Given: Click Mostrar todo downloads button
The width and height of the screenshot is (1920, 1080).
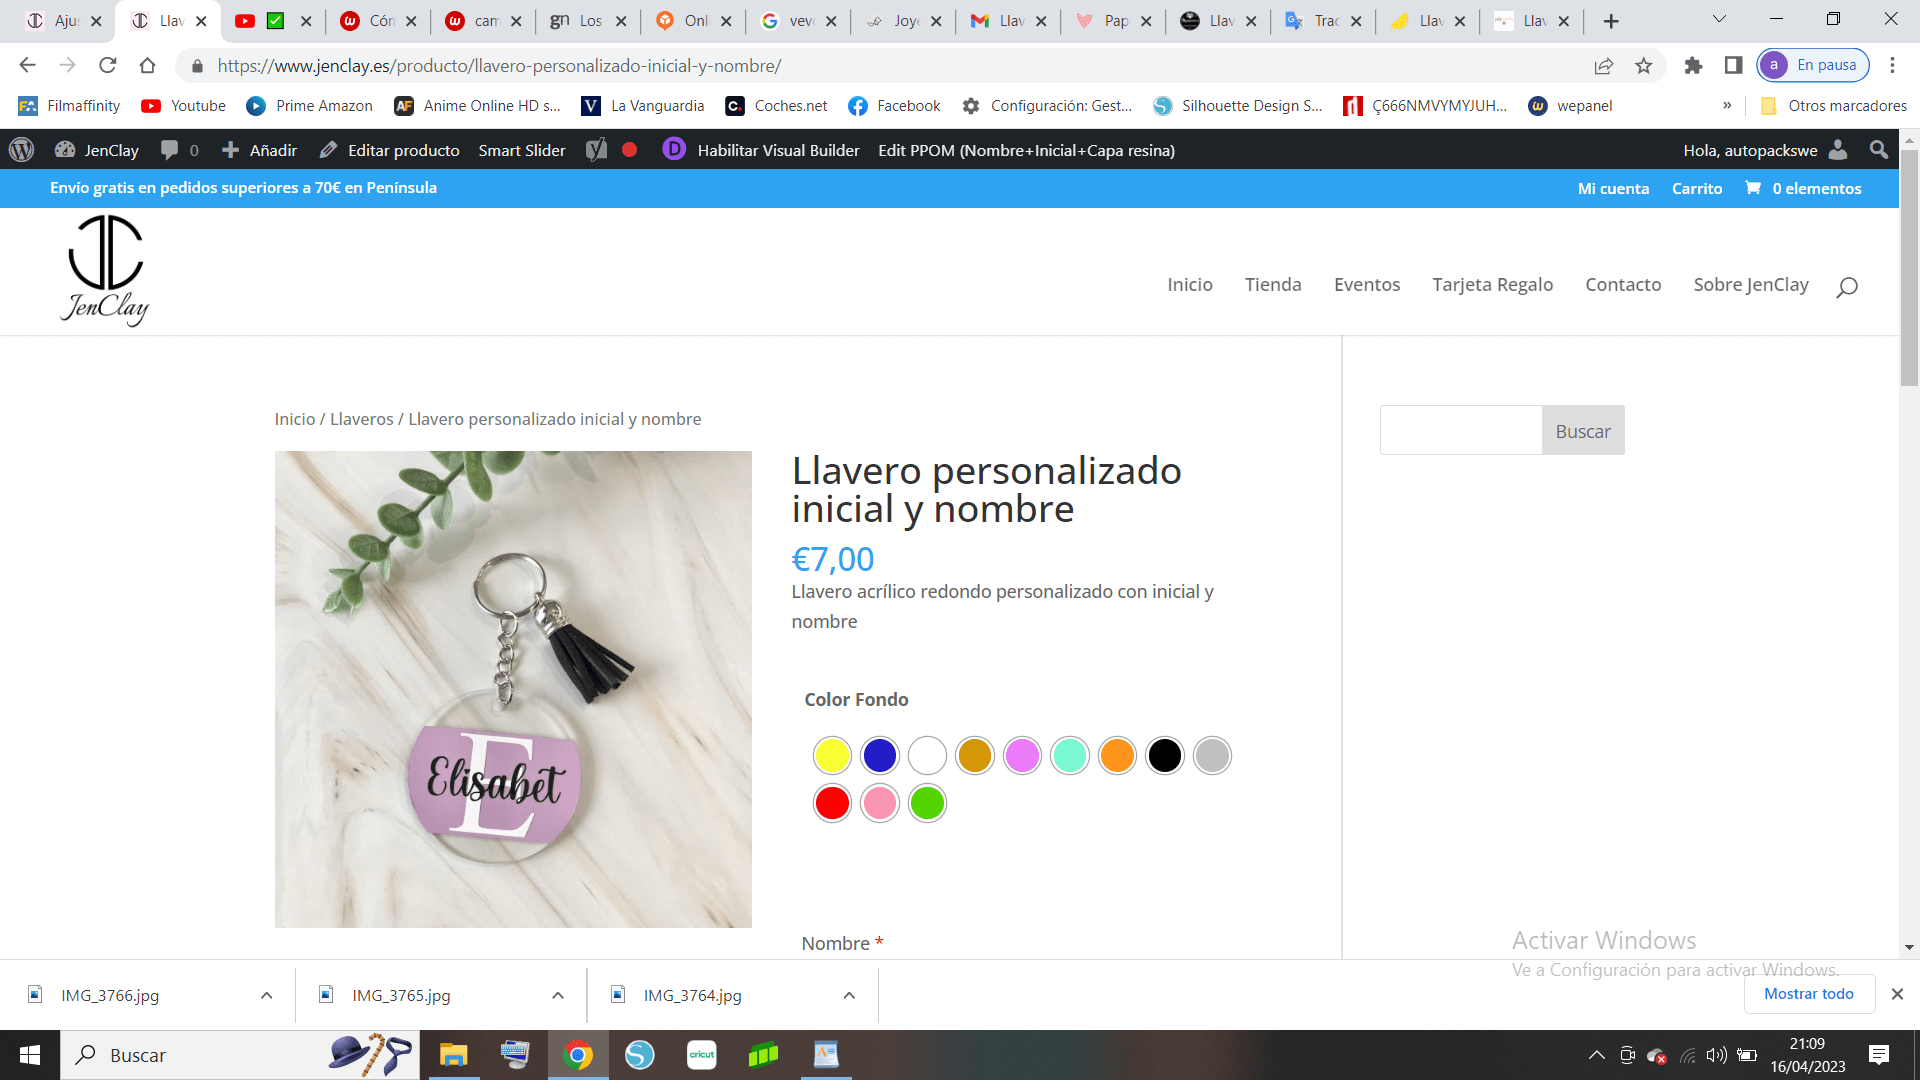Looking at the screenshot, I should tap(1809, 994).
